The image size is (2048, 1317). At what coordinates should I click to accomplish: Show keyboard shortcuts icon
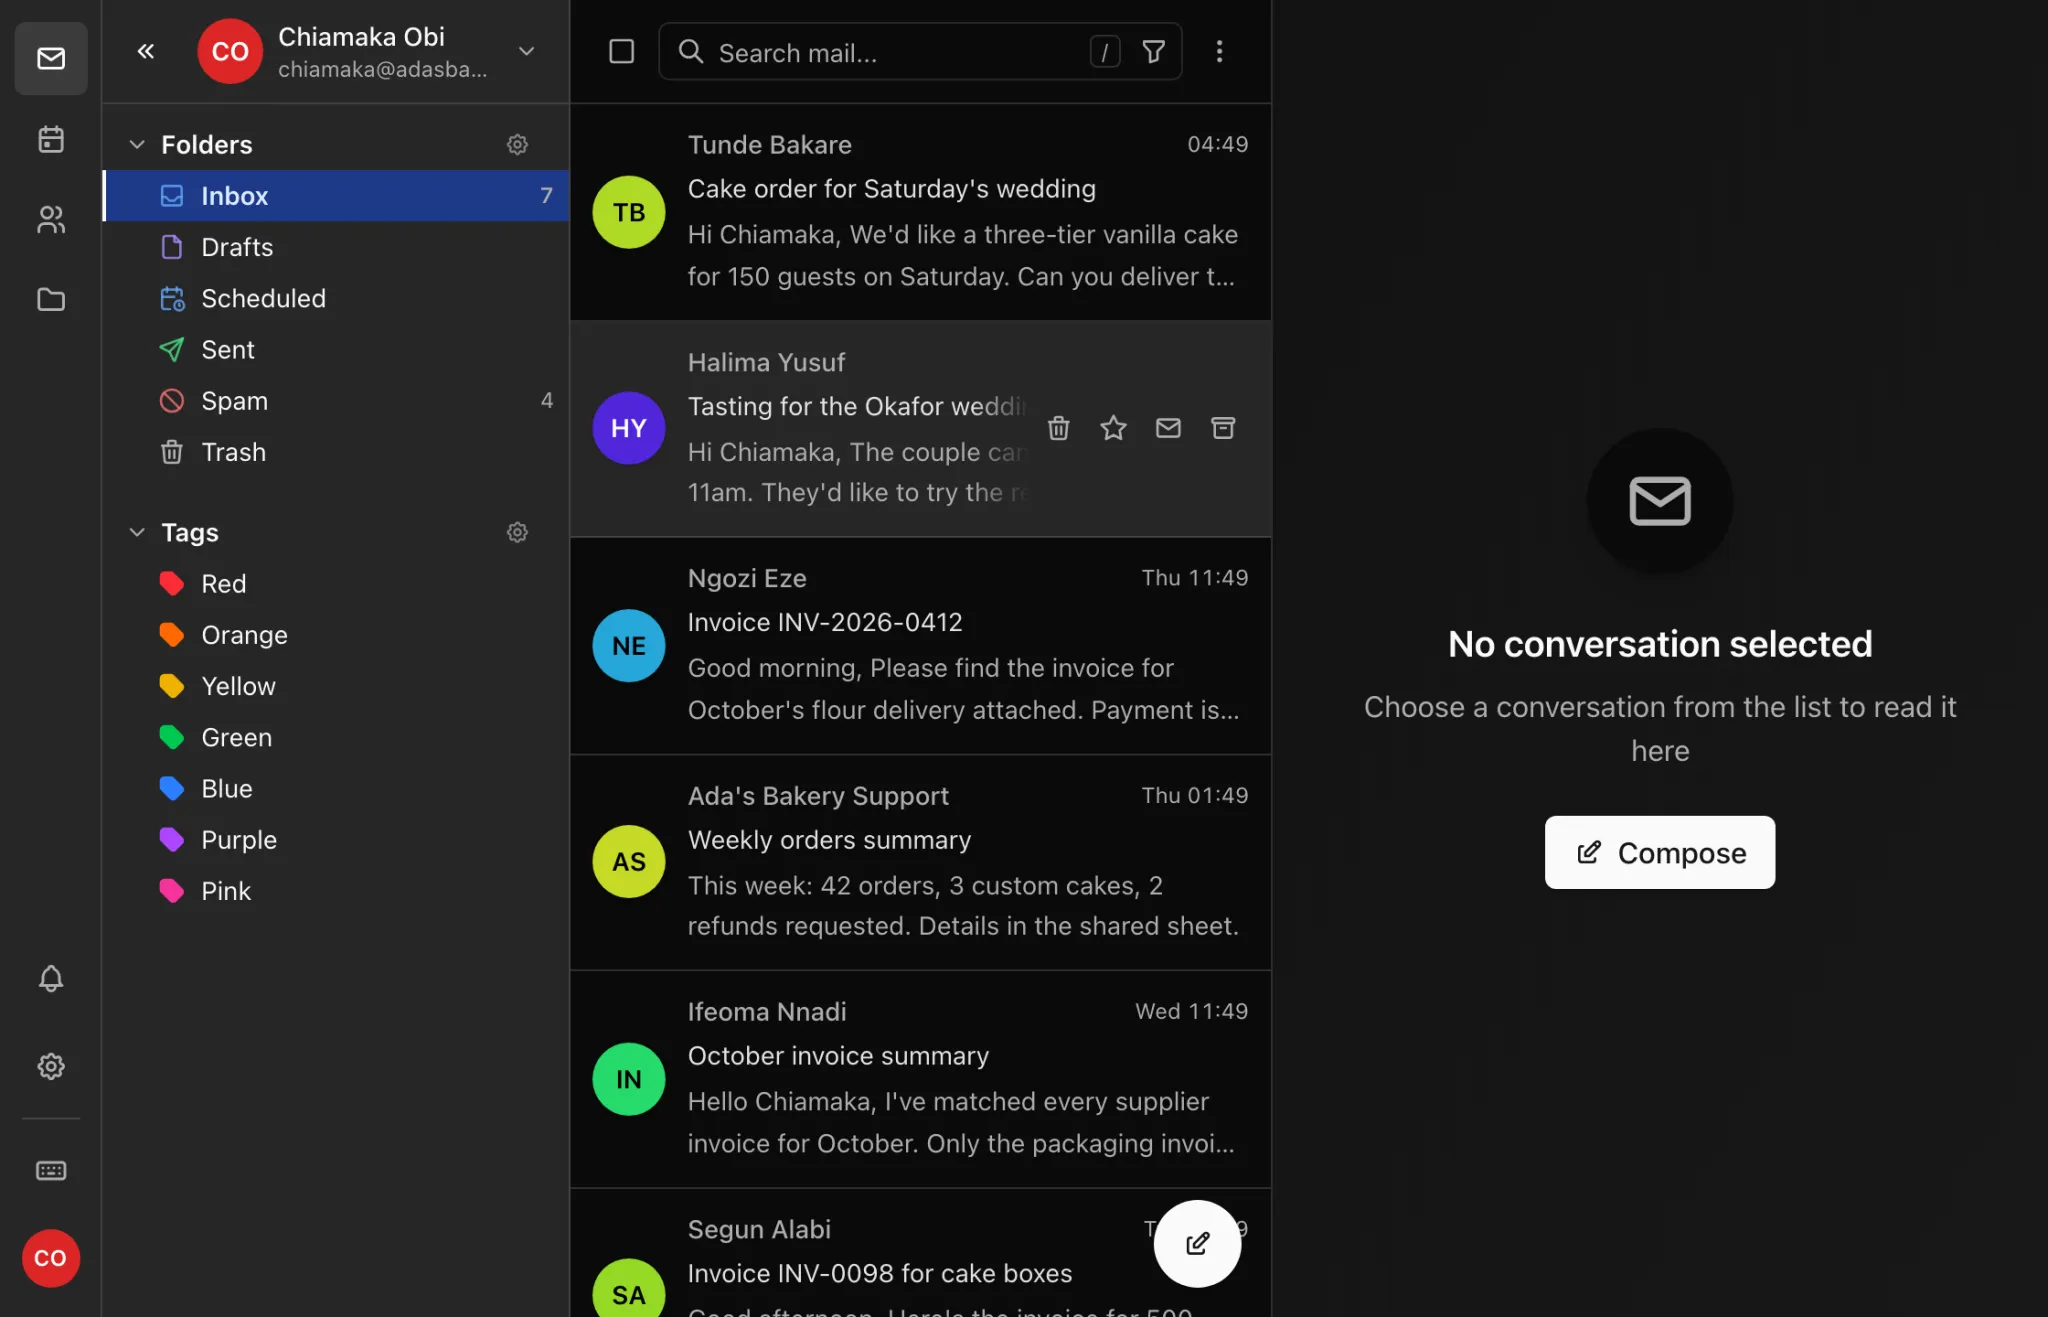[x=51, y=1170]
